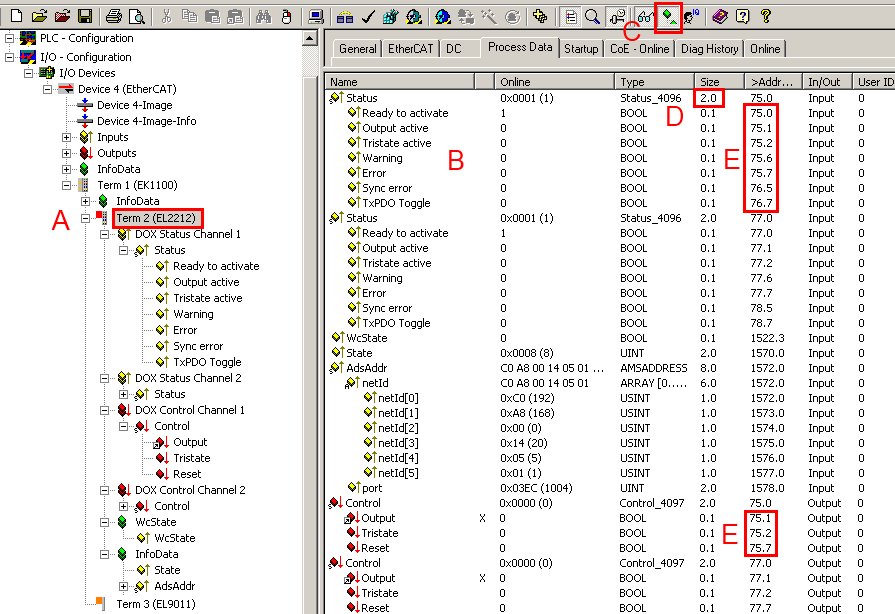Select Device 4-Image-Info in the tree
The image size is (895, 614).
click(x=147, y=121)
